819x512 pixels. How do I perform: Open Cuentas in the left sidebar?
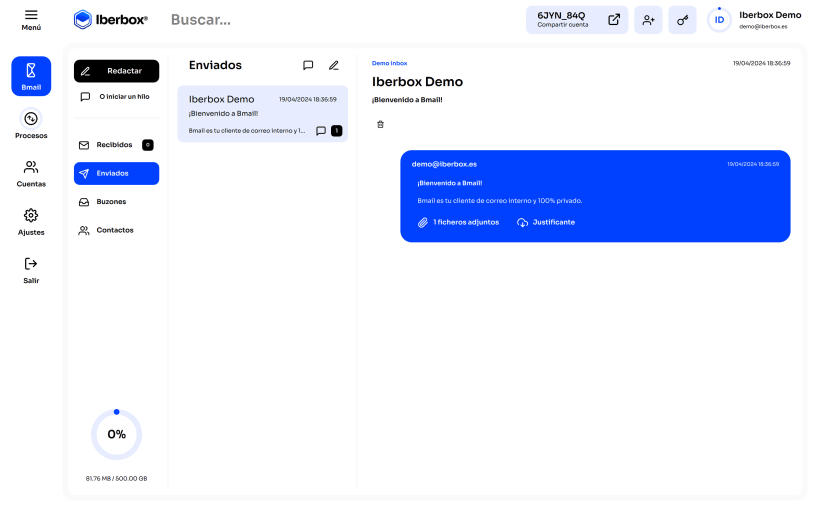31,173
